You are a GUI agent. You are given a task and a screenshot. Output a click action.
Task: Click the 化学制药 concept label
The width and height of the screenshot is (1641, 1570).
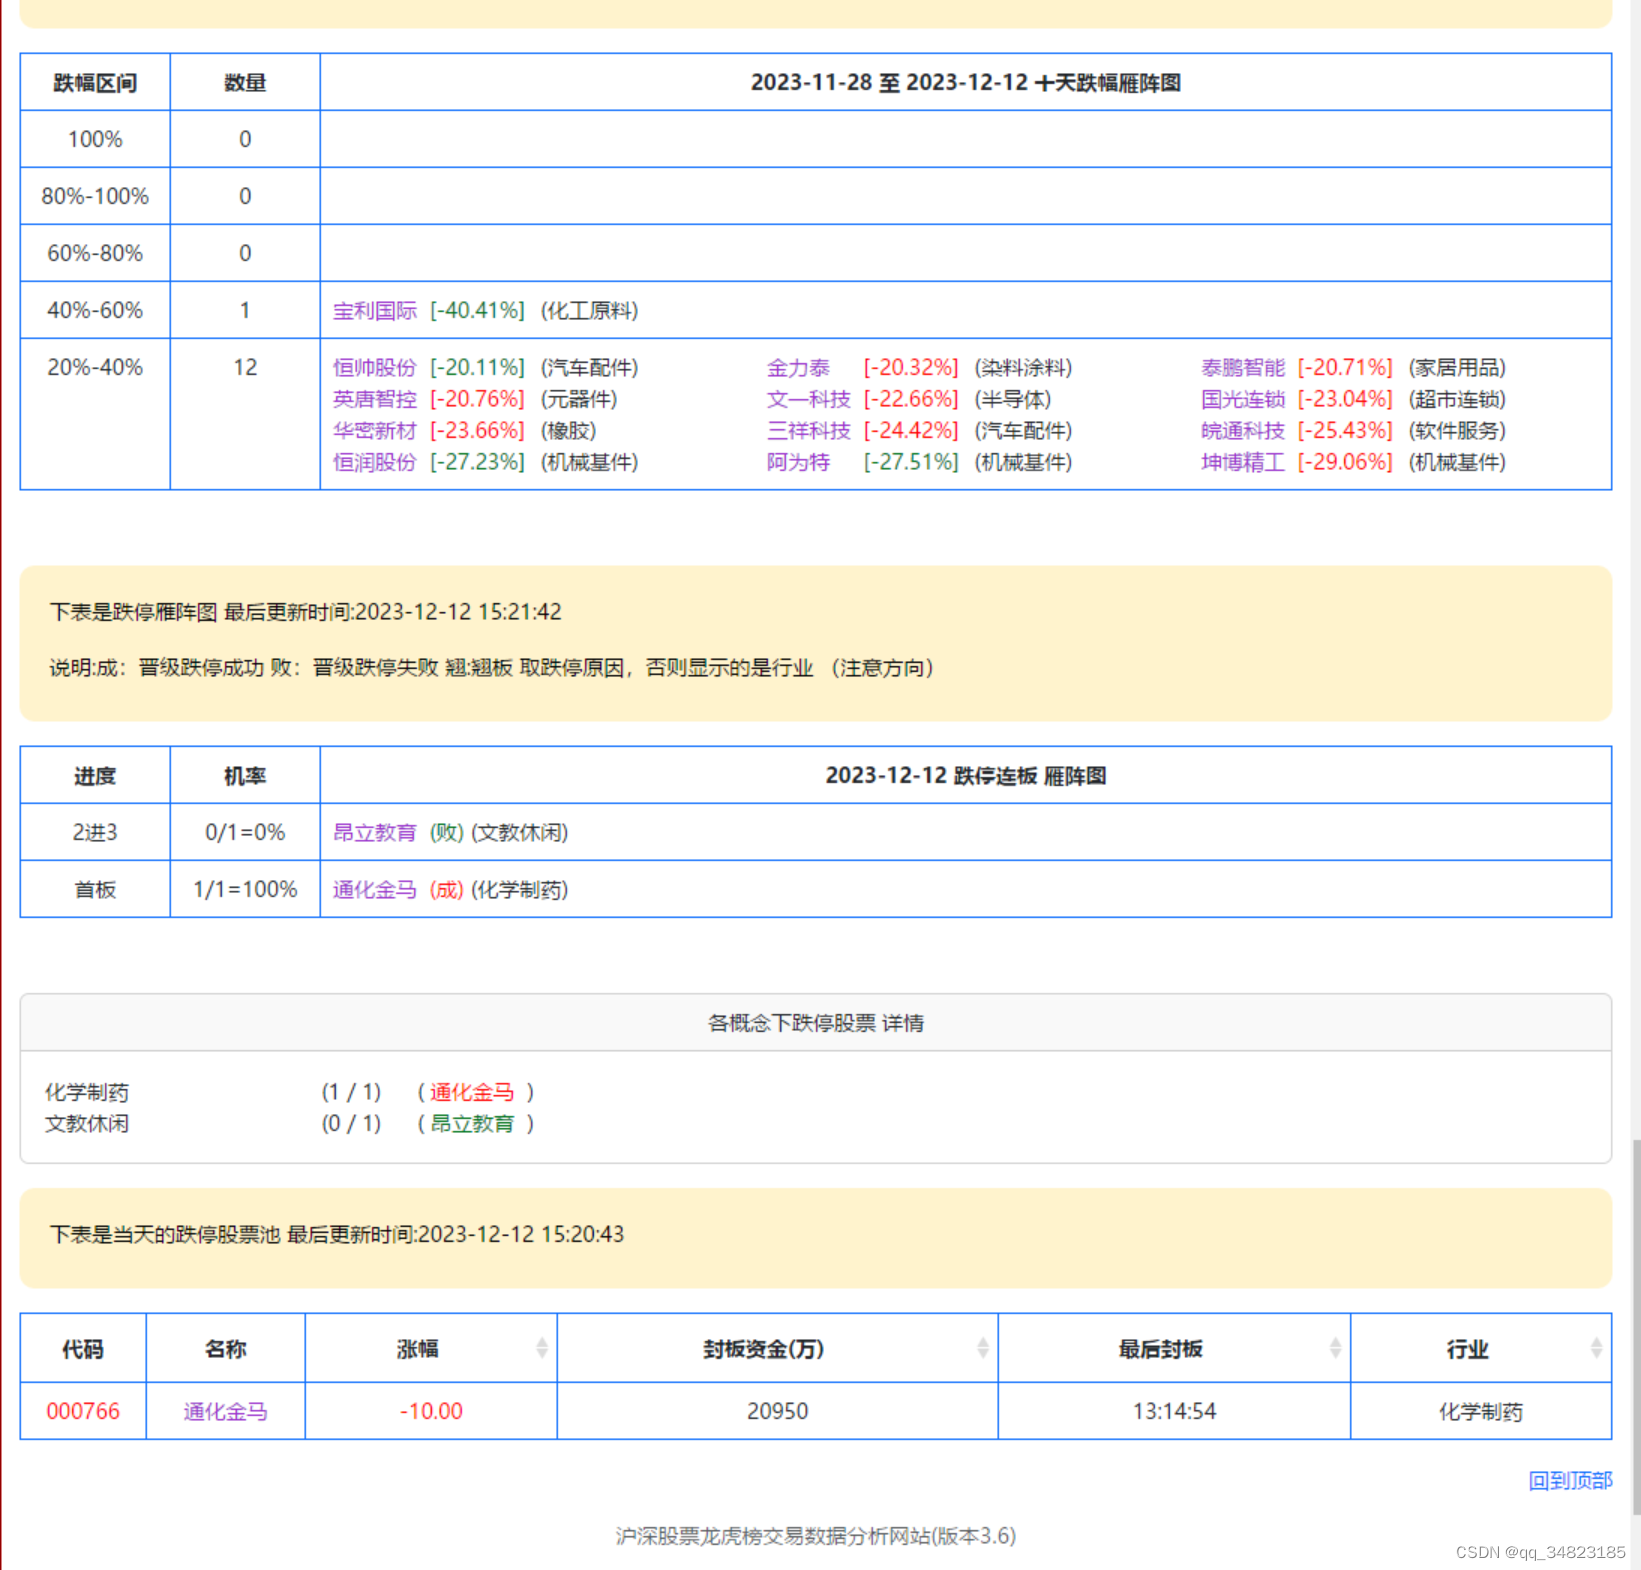click(x=87, y=1092)
